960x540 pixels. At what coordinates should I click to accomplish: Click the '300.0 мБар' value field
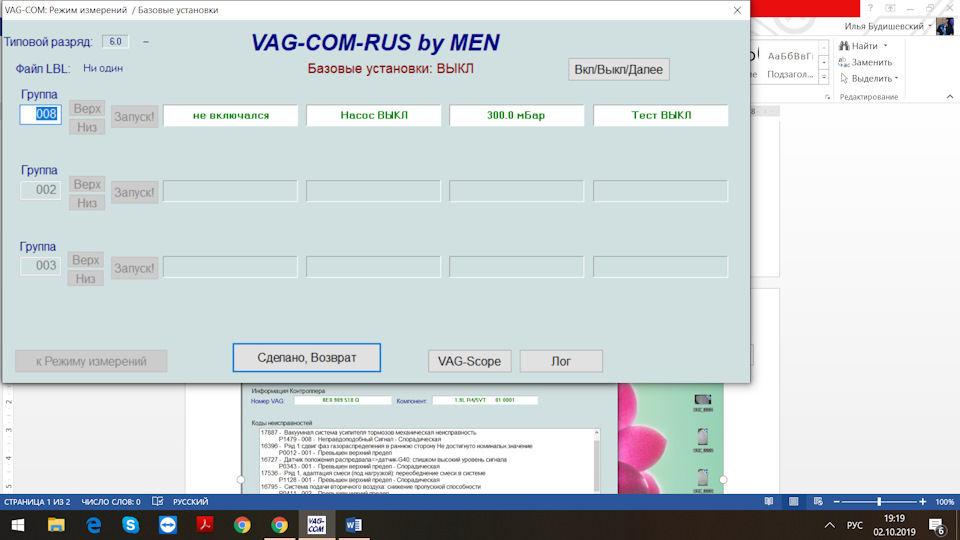tap(517, 115)
